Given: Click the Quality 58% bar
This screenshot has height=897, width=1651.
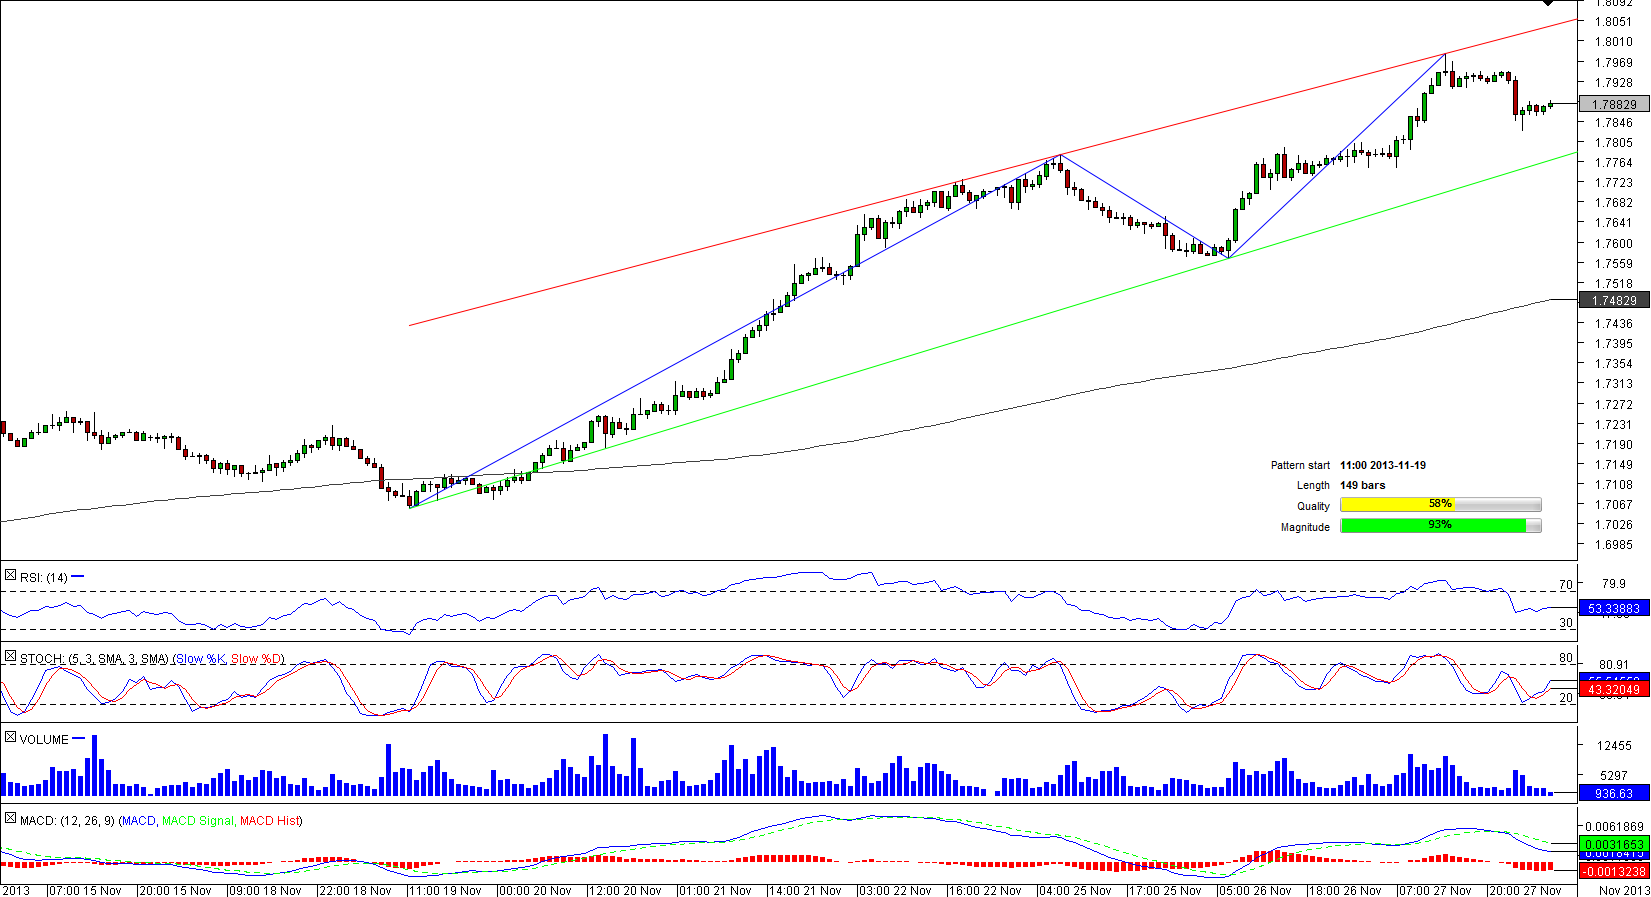Looking at the screenshot, I should 1440,505.
